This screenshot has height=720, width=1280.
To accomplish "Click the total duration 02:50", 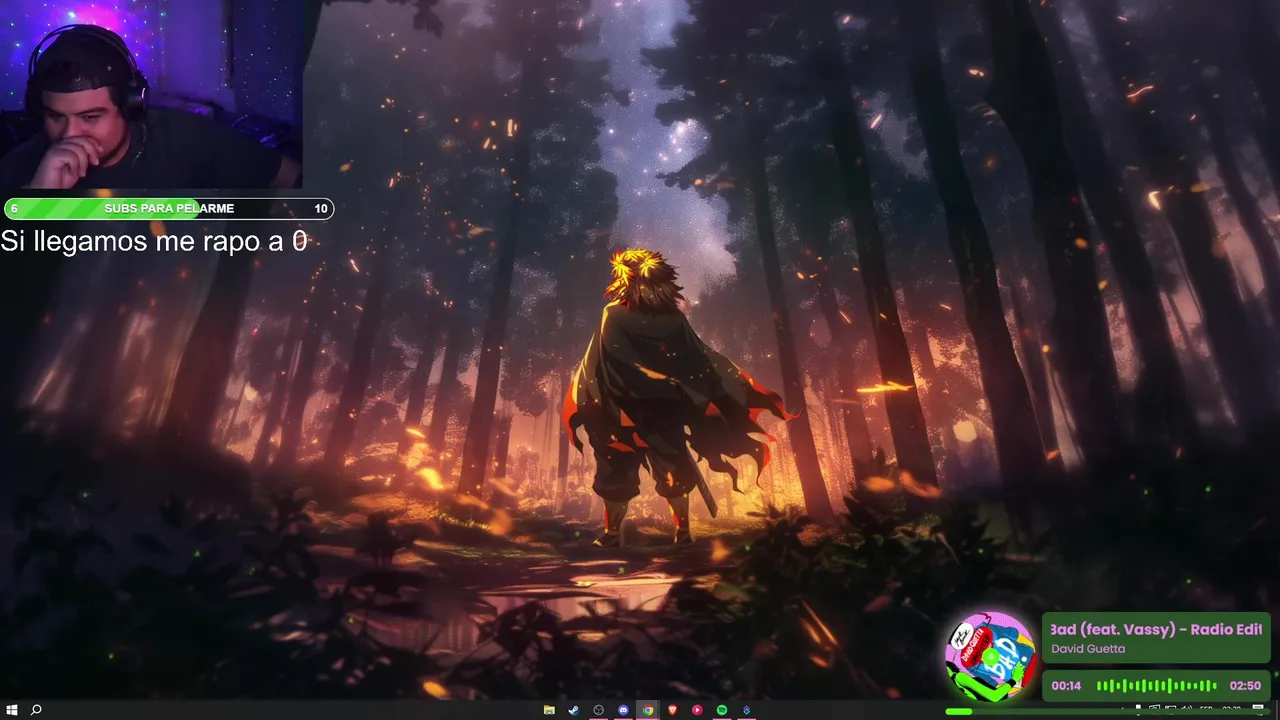I will point(1245,686).
